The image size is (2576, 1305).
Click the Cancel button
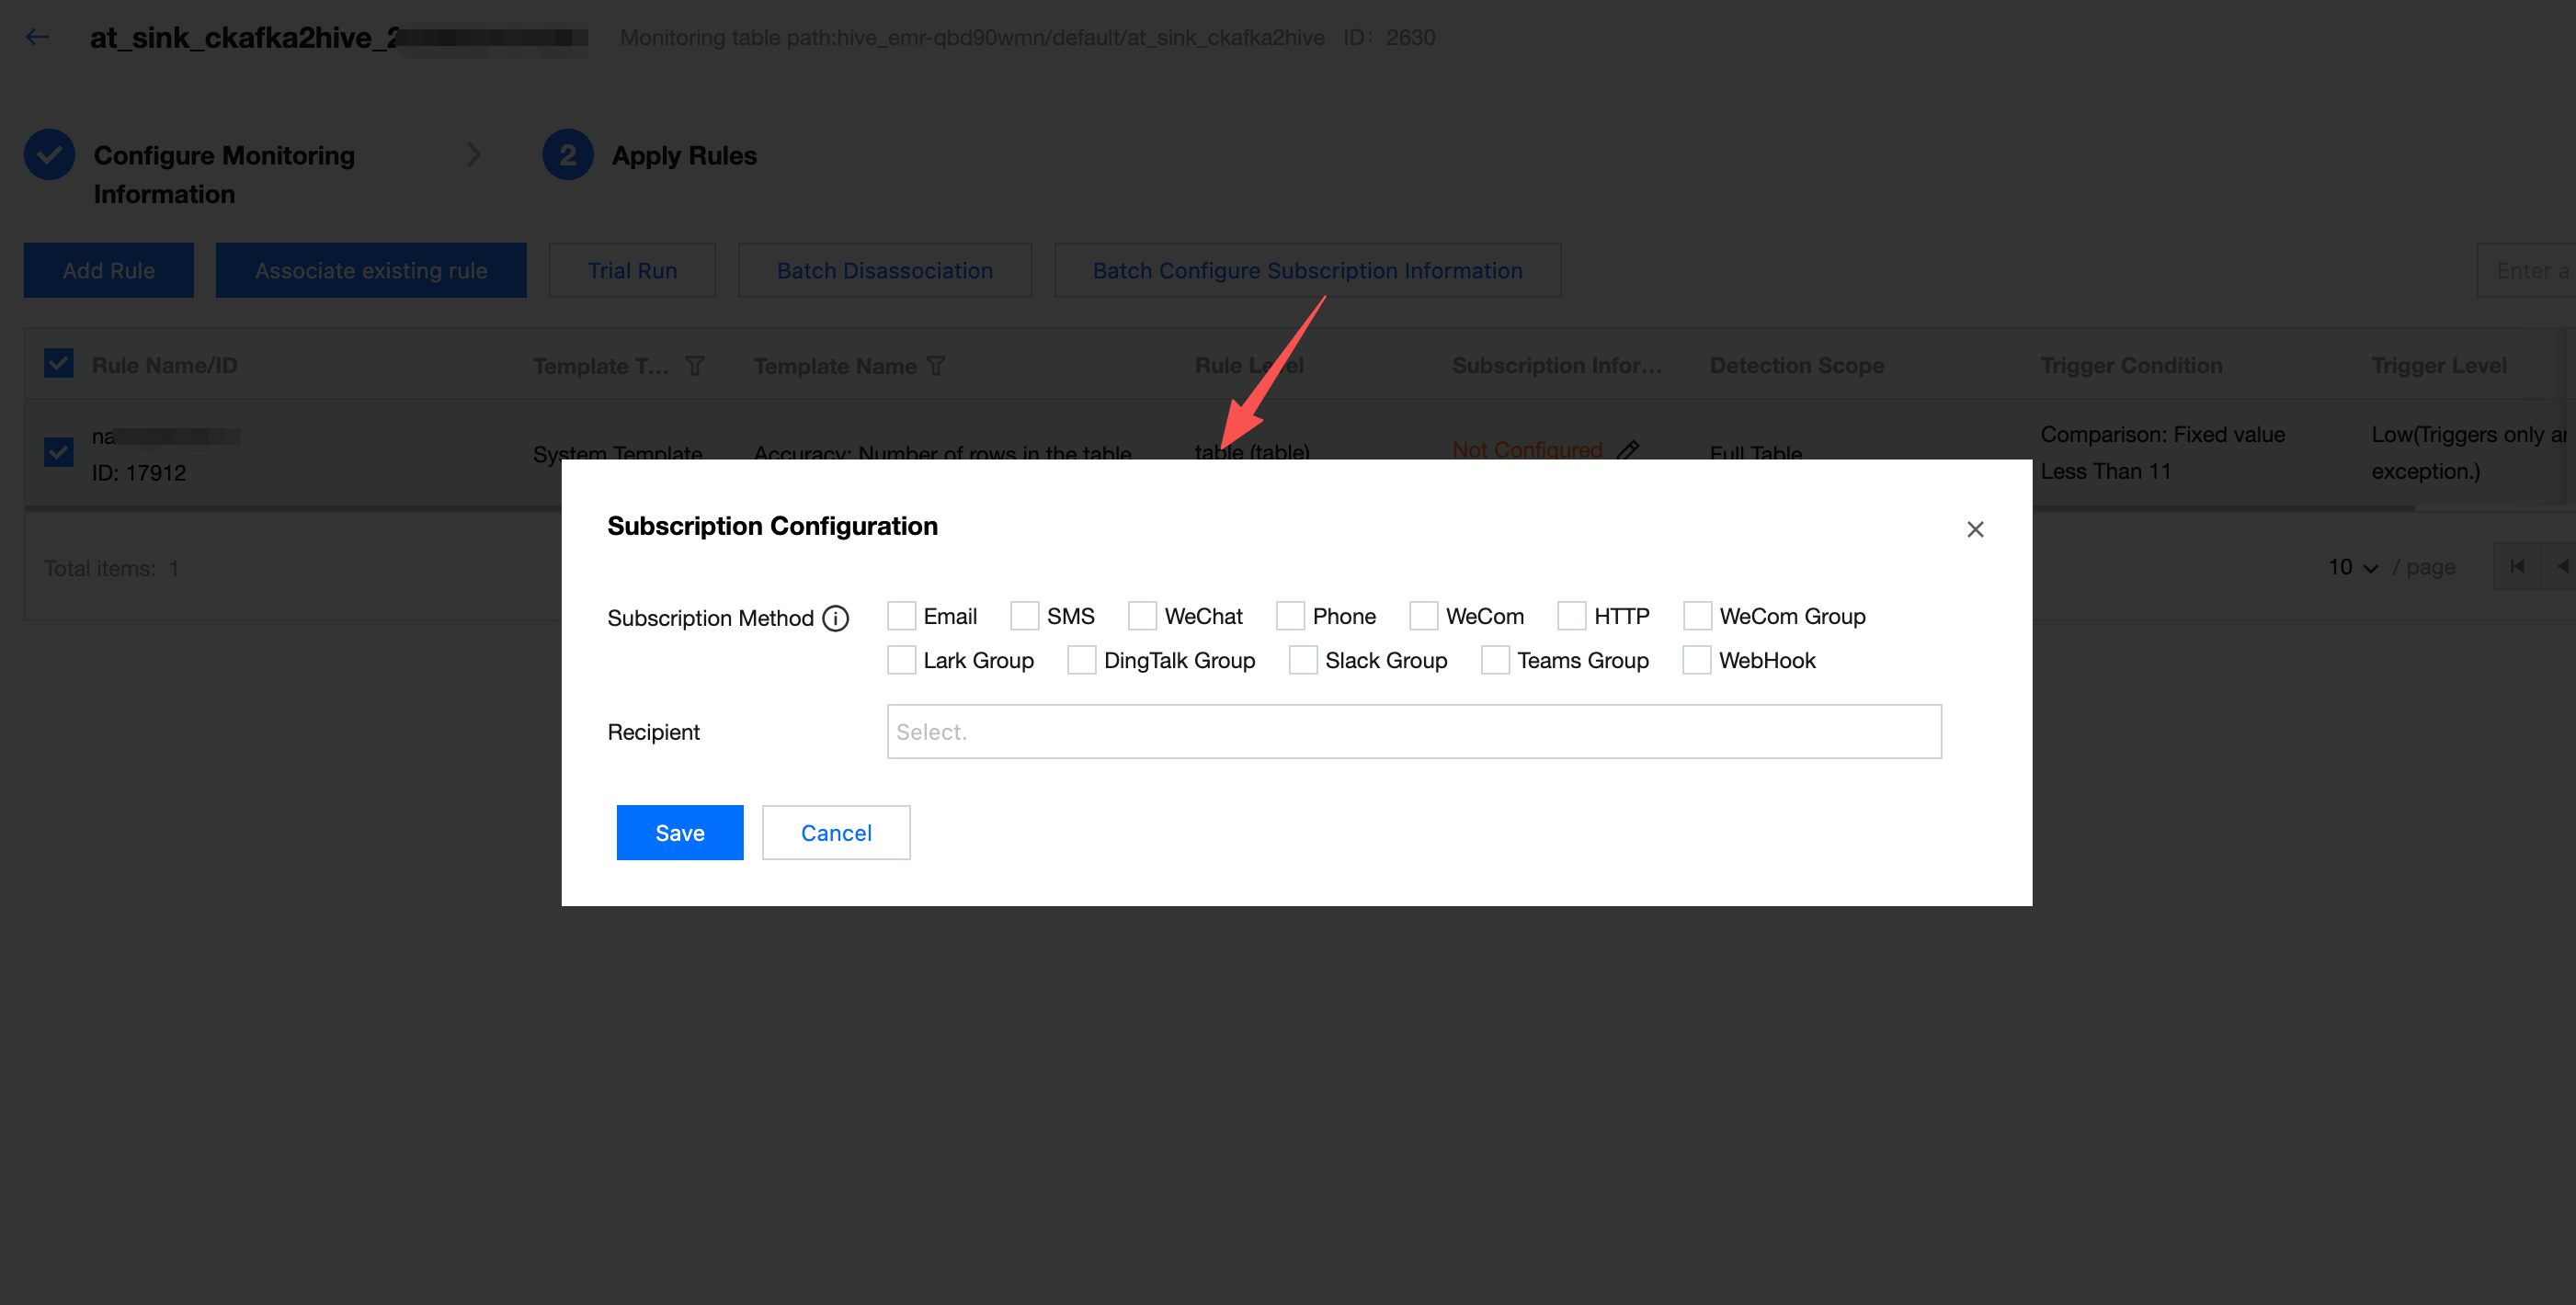point(835,832)
